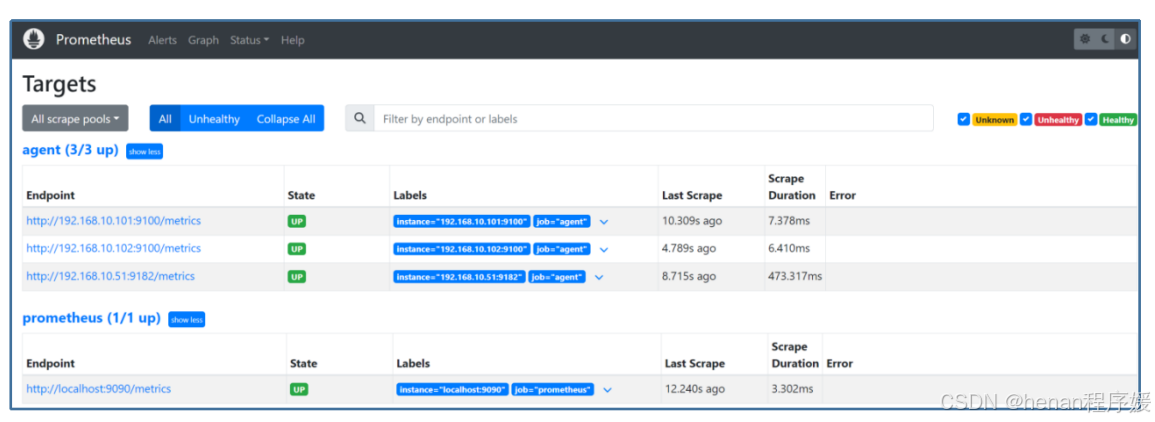1155x422 pixels.
Task: Click UP state badge for localhost:9090 row
Action: (299, 390)
